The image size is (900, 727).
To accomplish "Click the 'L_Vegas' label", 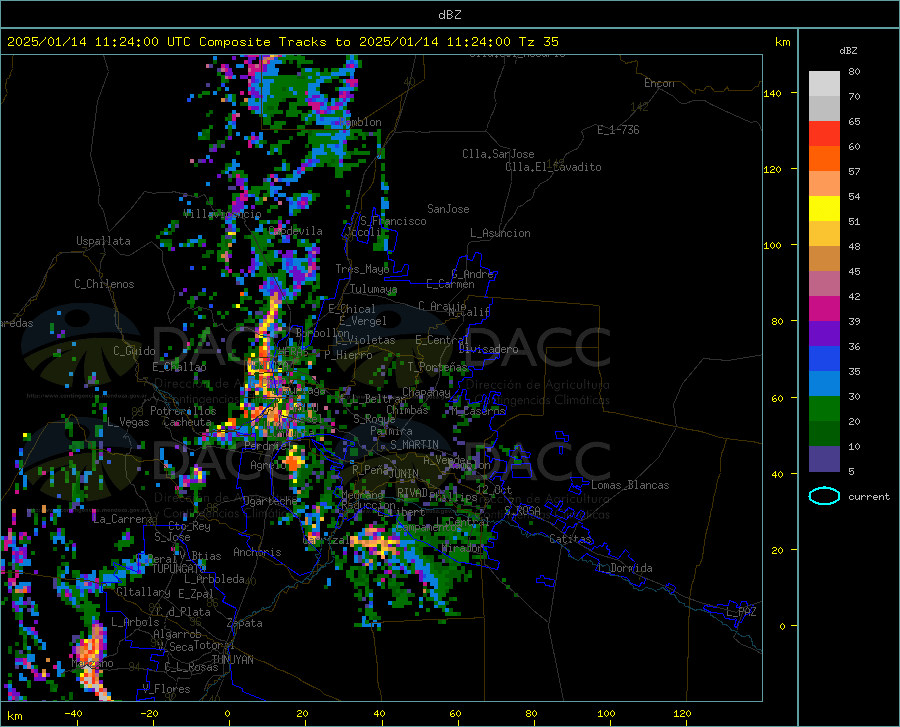I will click(128, 422).
